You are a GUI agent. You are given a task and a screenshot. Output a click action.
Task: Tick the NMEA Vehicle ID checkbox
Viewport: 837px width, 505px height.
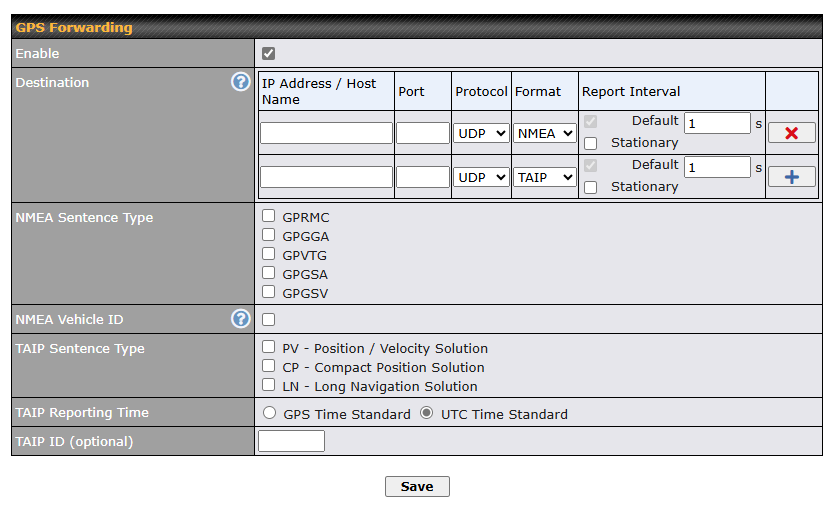pos(269,319)
